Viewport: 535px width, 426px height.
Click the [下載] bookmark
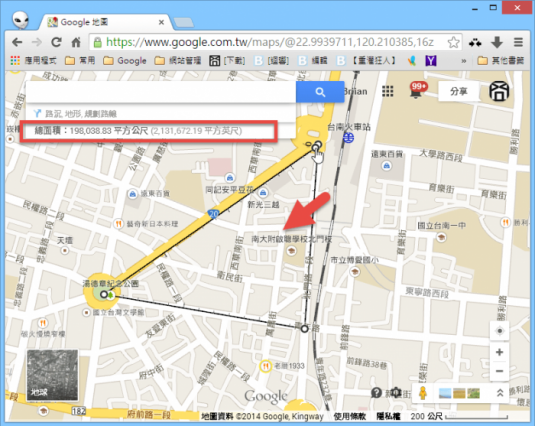(227, 61)
